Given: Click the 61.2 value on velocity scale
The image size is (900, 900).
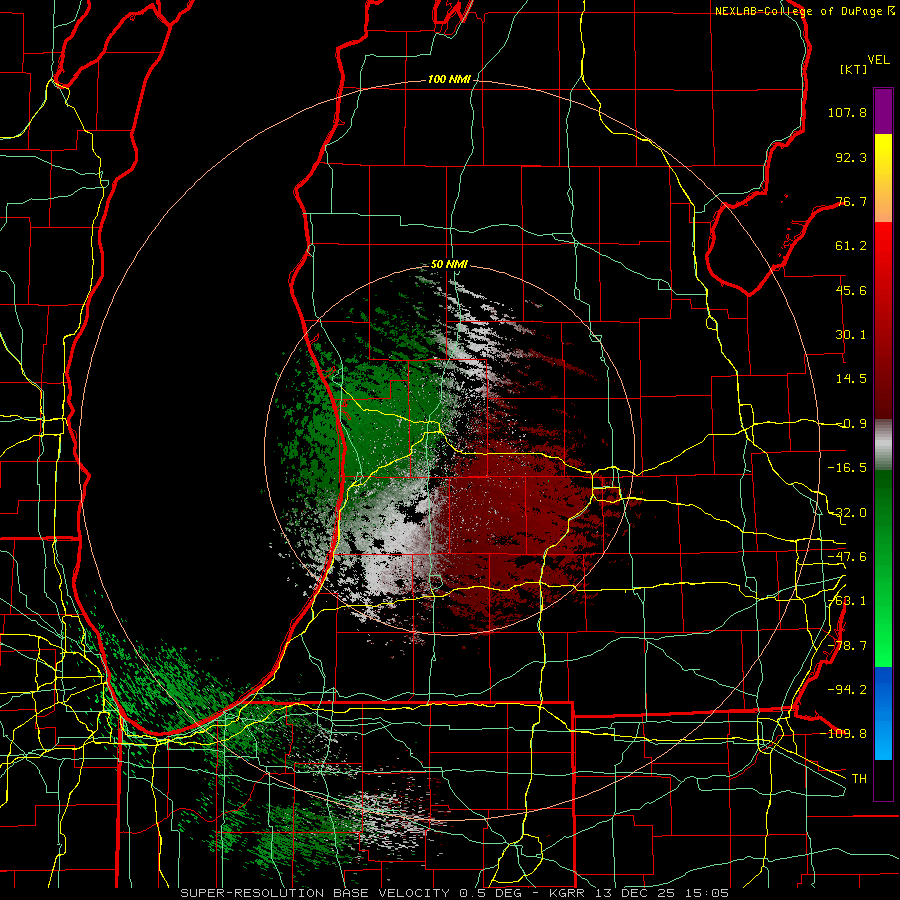Looking at the screenshot, I should coord(851,246).
